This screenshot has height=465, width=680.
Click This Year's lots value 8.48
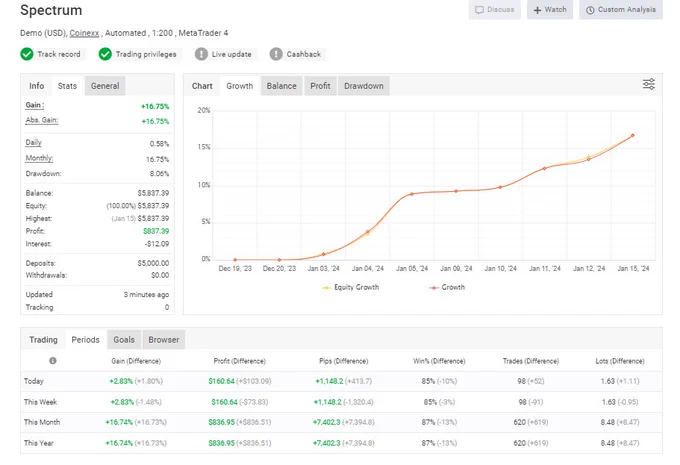(607, 443)
